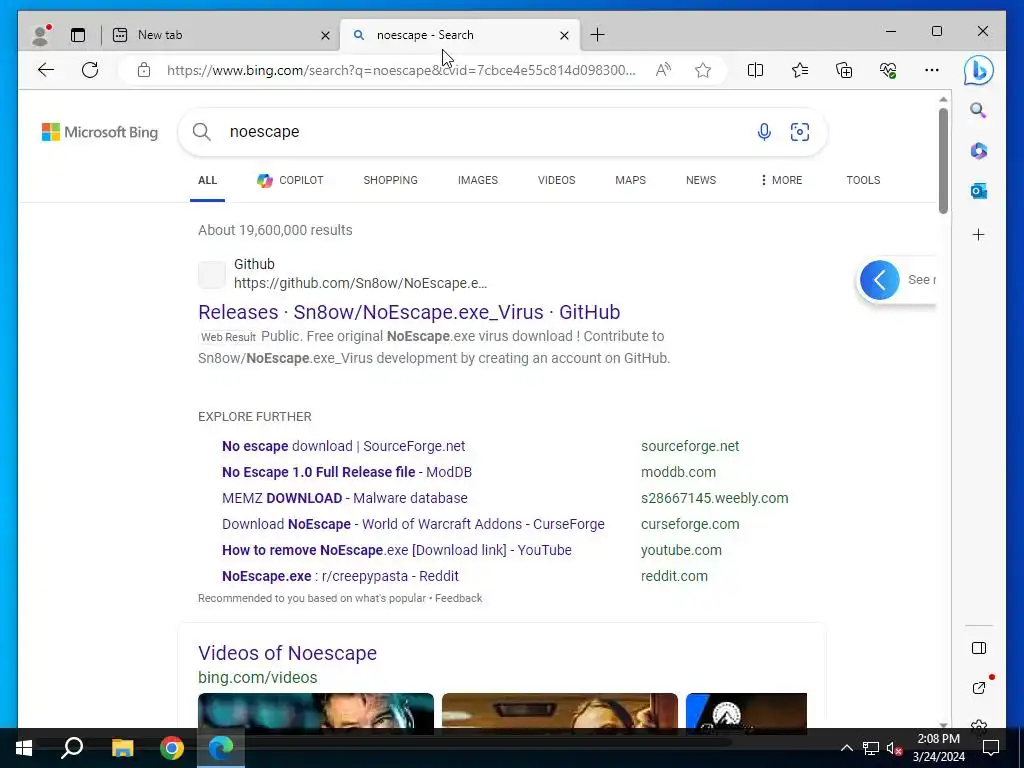Open the IMAGES results tab
This screenshot has width=1024, height=768.
click(x=477, y=180)
